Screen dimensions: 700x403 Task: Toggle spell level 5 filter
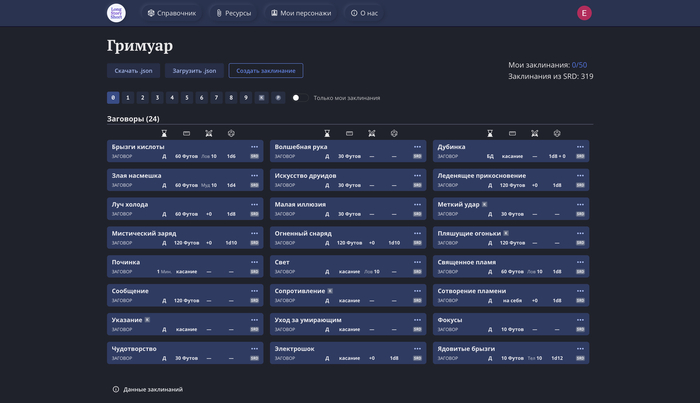[x=187, y=98]
